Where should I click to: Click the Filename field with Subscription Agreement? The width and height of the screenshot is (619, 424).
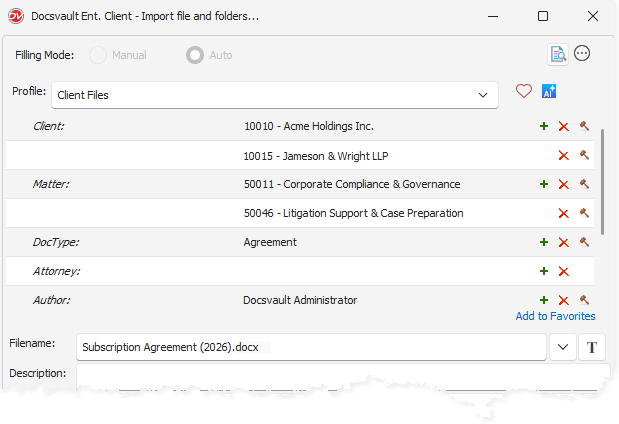(x=311, y=347)
